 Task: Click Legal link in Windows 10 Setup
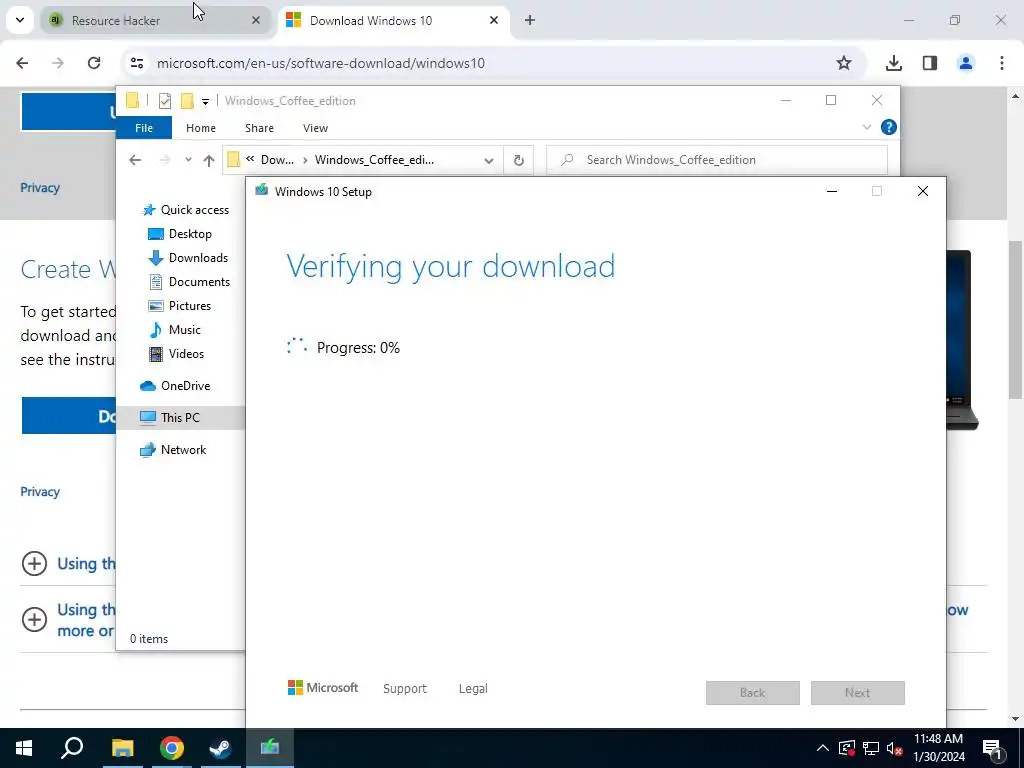click(473, 689)
